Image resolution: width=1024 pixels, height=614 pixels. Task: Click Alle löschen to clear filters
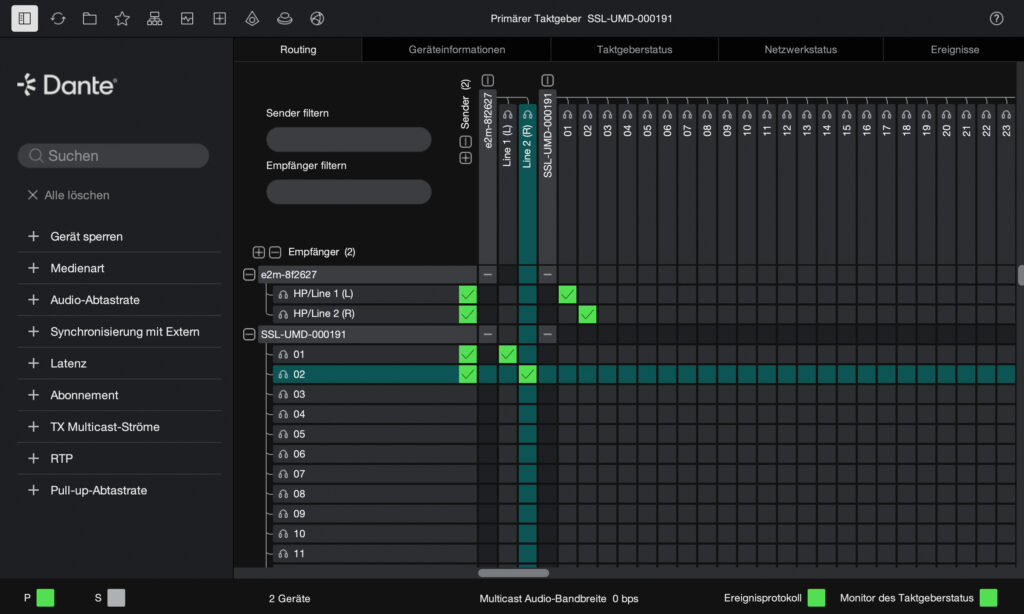(x=68, y=195)
